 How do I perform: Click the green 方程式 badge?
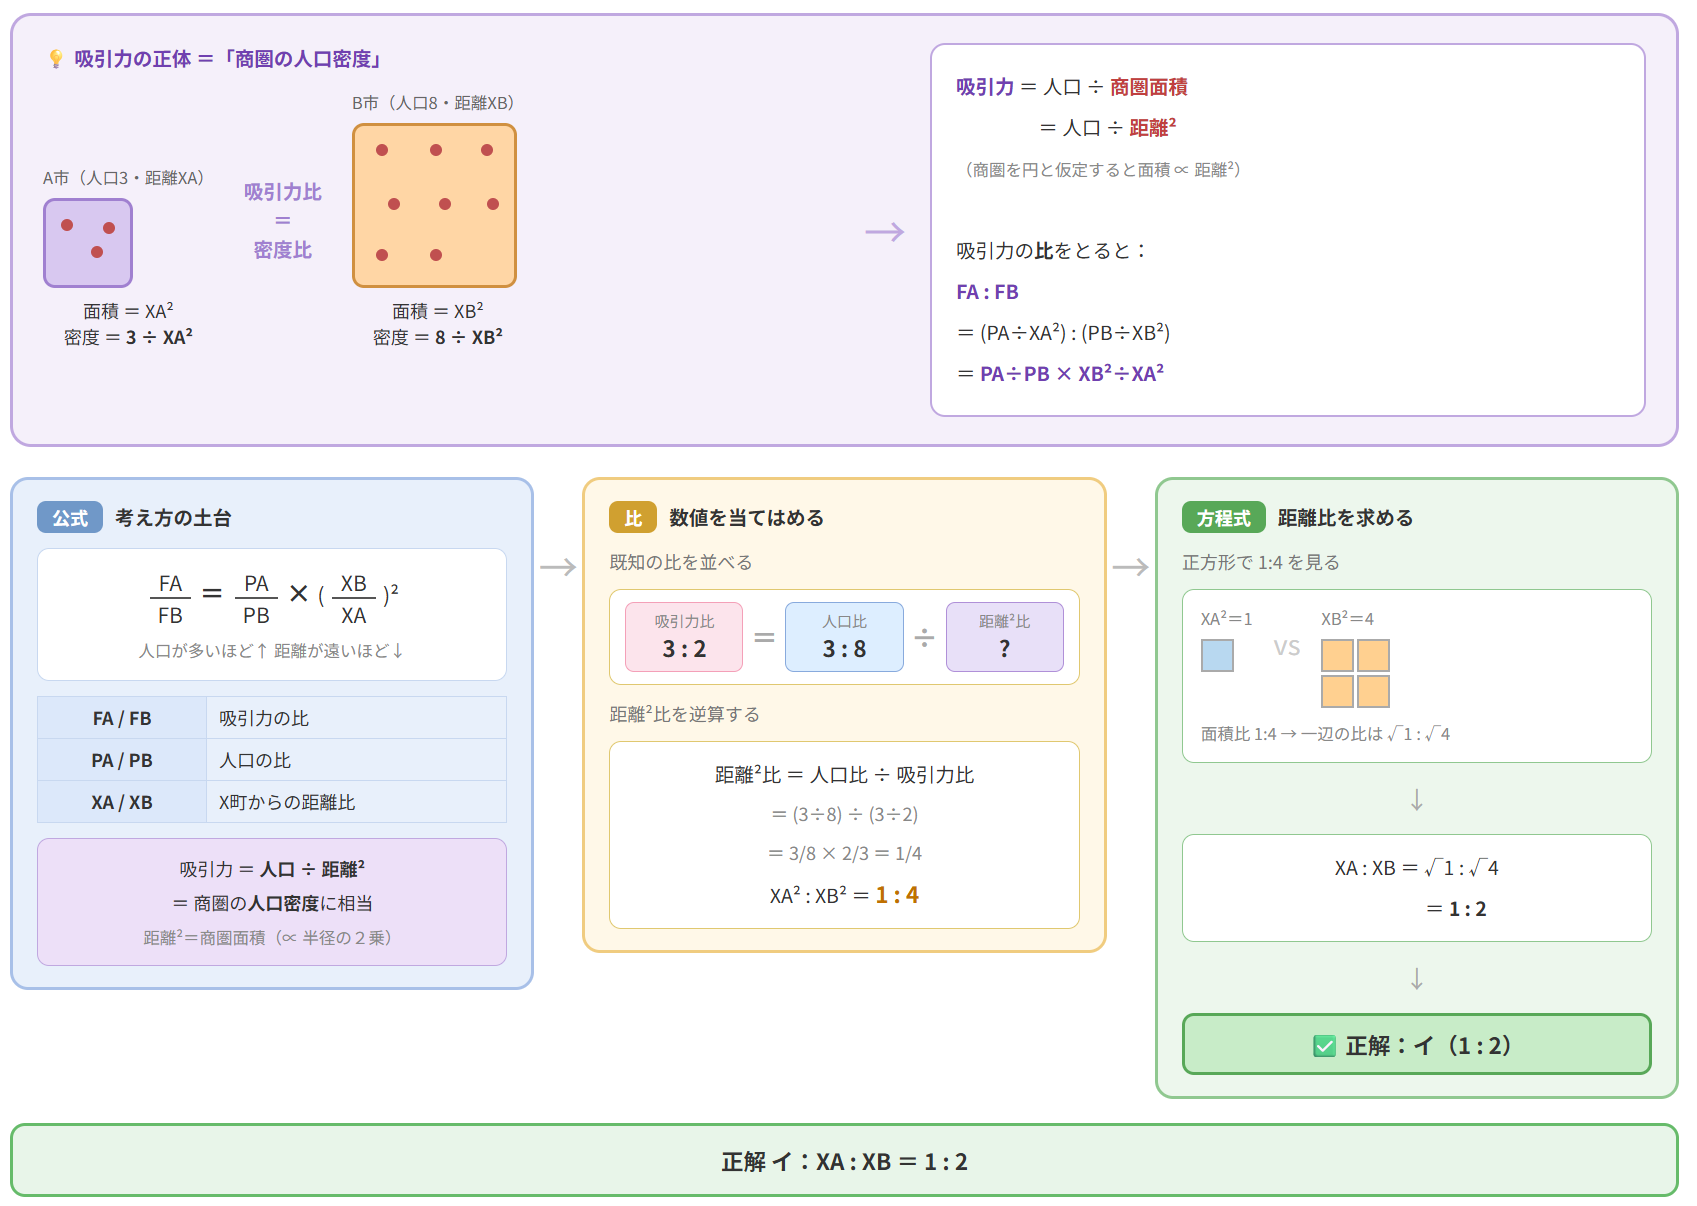coord(1223,518)
